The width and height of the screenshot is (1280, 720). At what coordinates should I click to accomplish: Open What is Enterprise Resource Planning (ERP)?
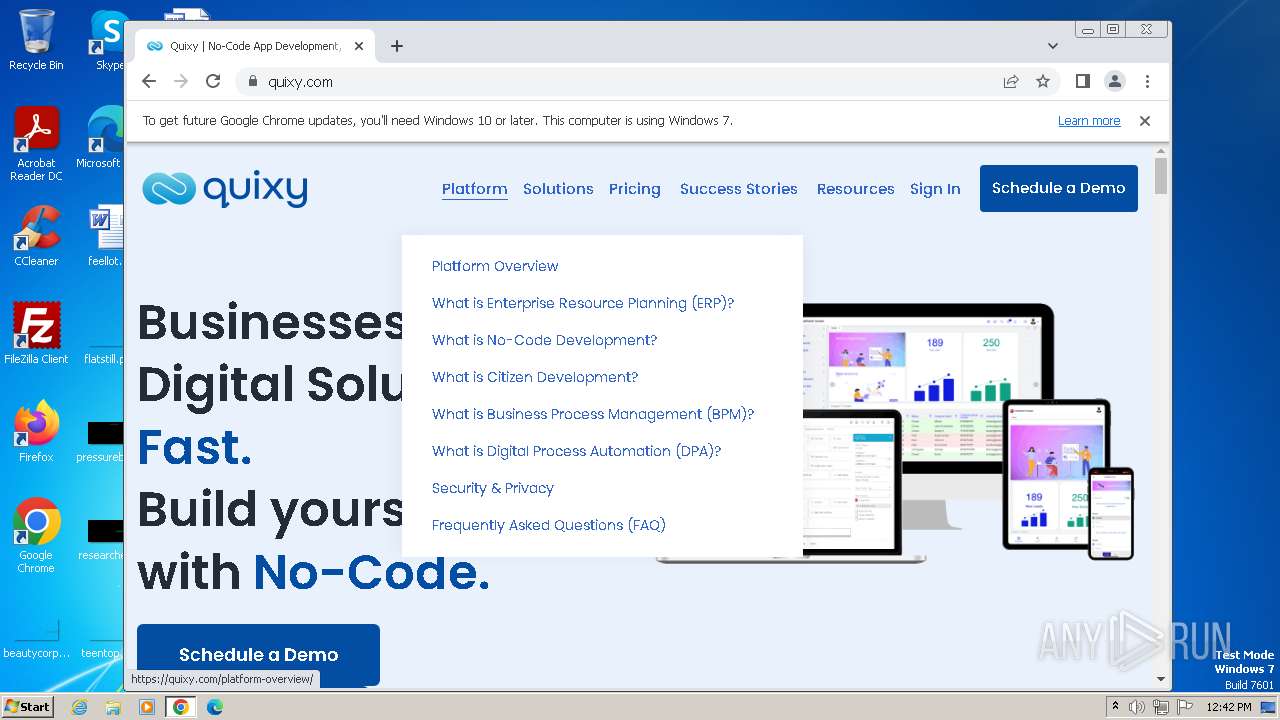(x=583, y=303)
